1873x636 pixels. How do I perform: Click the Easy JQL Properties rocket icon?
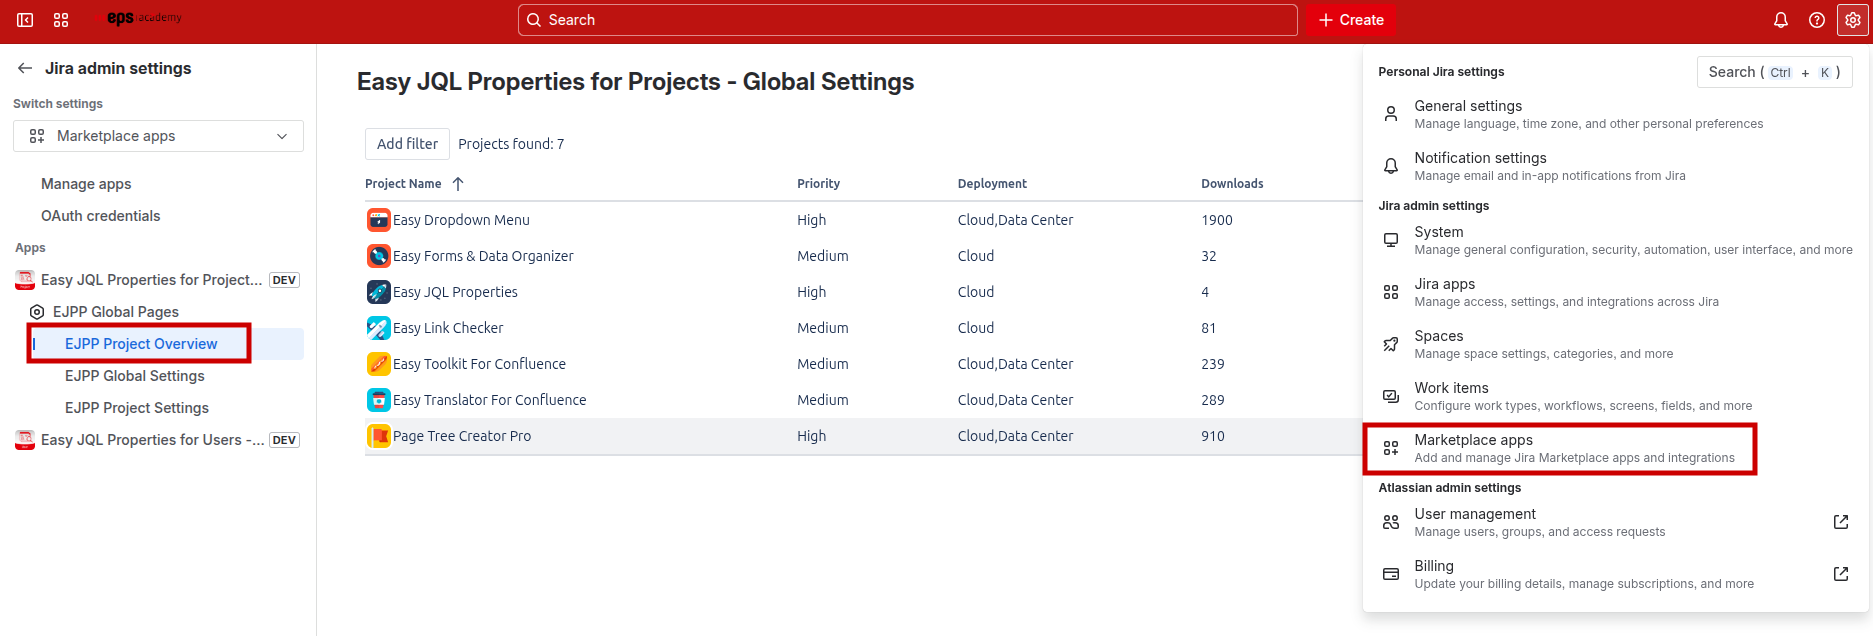point(379,292)
